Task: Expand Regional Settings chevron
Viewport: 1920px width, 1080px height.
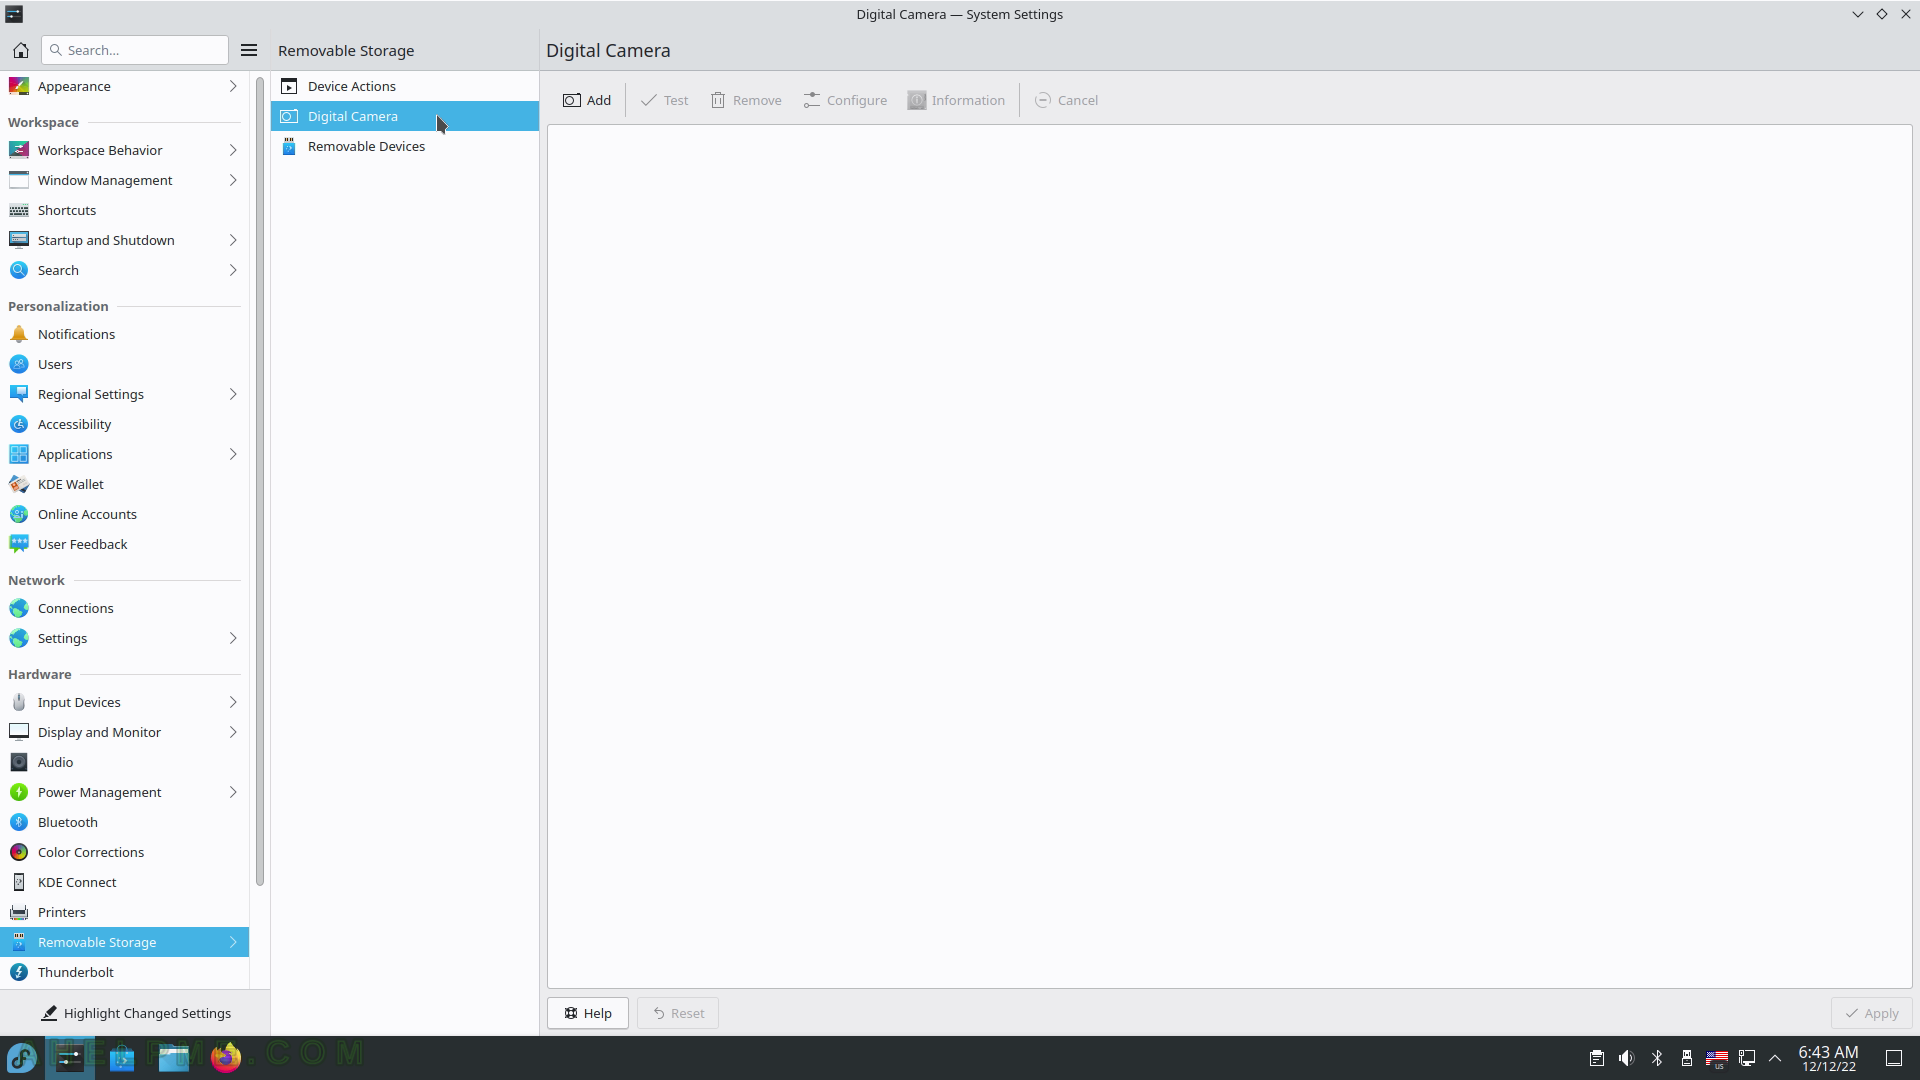Action: tap(233, 394)
